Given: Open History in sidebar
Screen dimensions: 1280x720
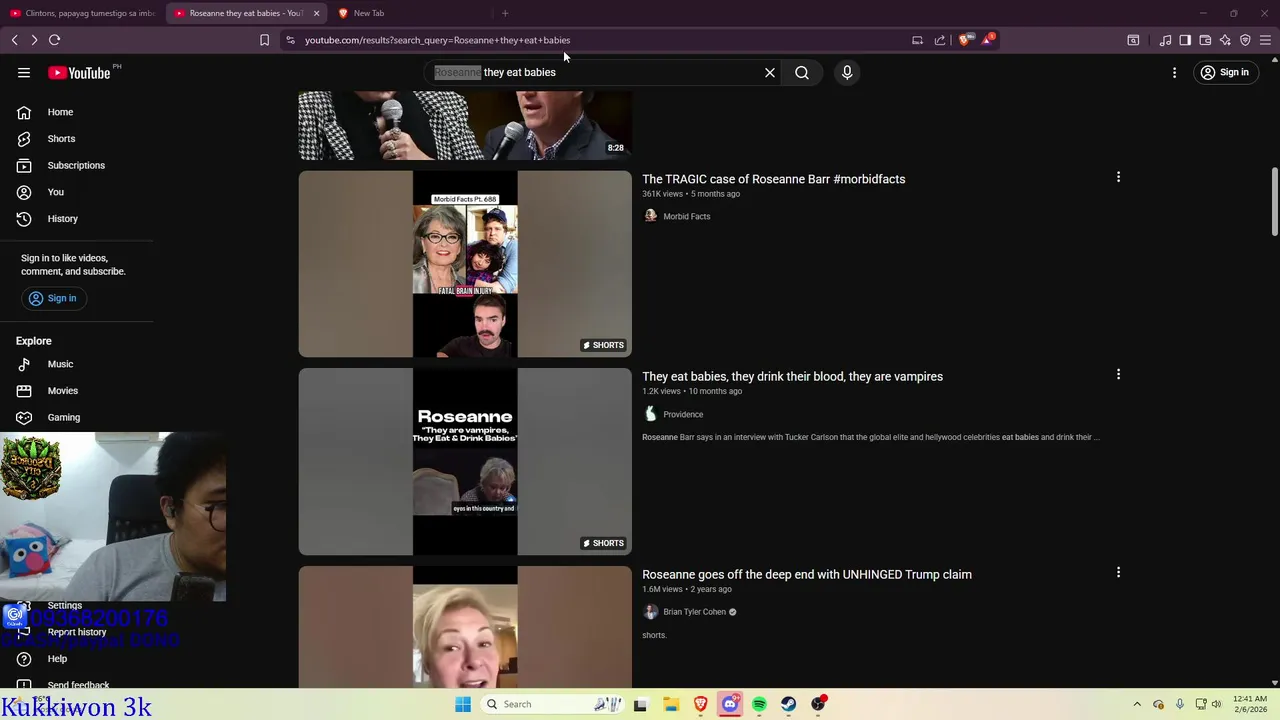Looking at the screenshot, I should point(62,219).
